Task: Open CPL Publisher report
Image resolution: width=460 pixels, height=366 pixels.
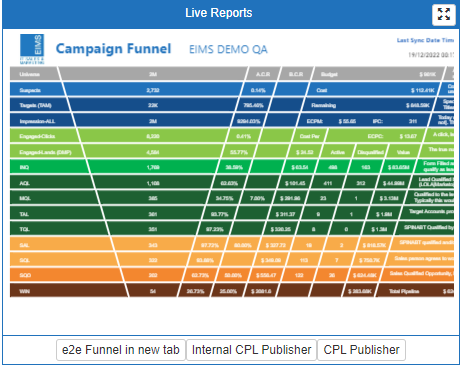Action: coord(361,350)
